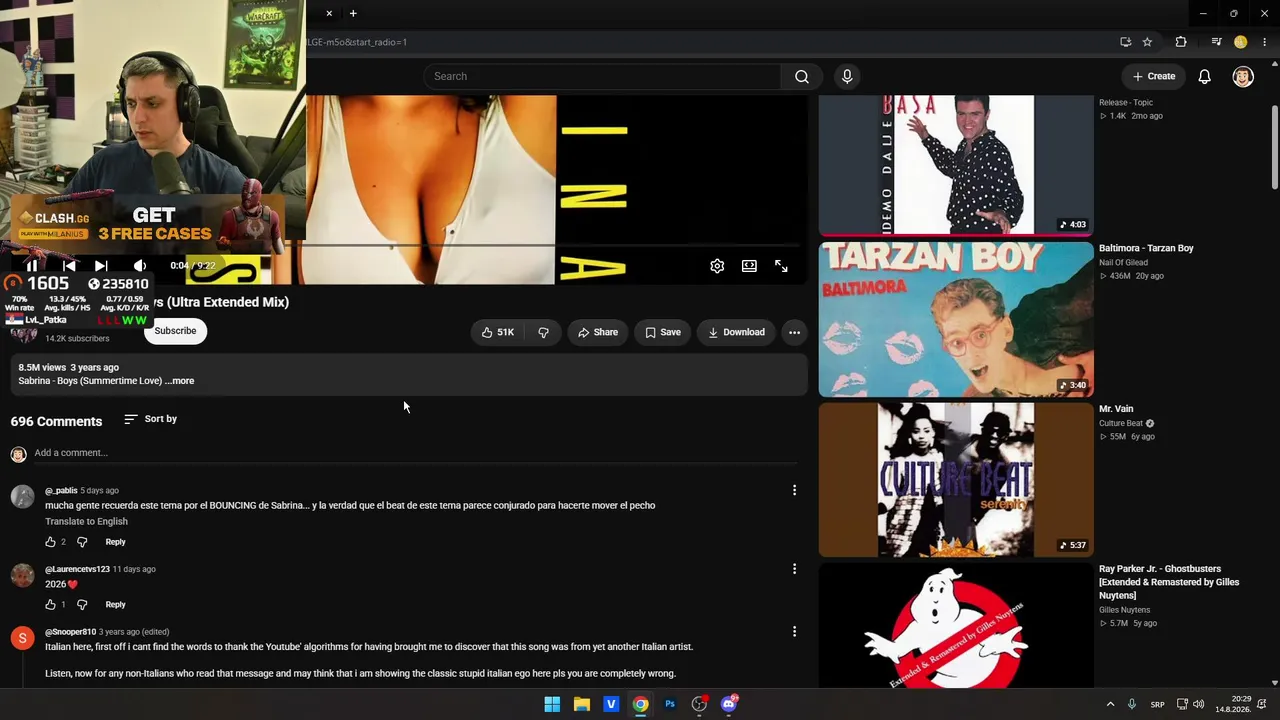Save the video to a playlist
Viewport: 1280px width, 720px height.
(663, 332)
